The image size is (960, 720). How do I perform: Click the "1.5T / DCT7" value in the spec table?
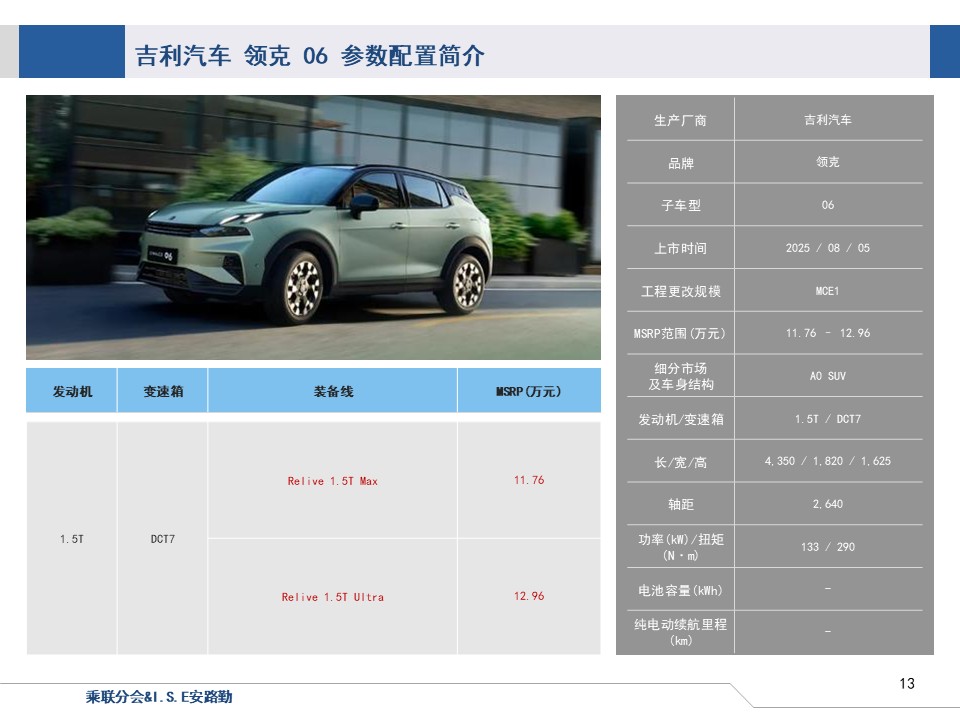tap(828, 419)
